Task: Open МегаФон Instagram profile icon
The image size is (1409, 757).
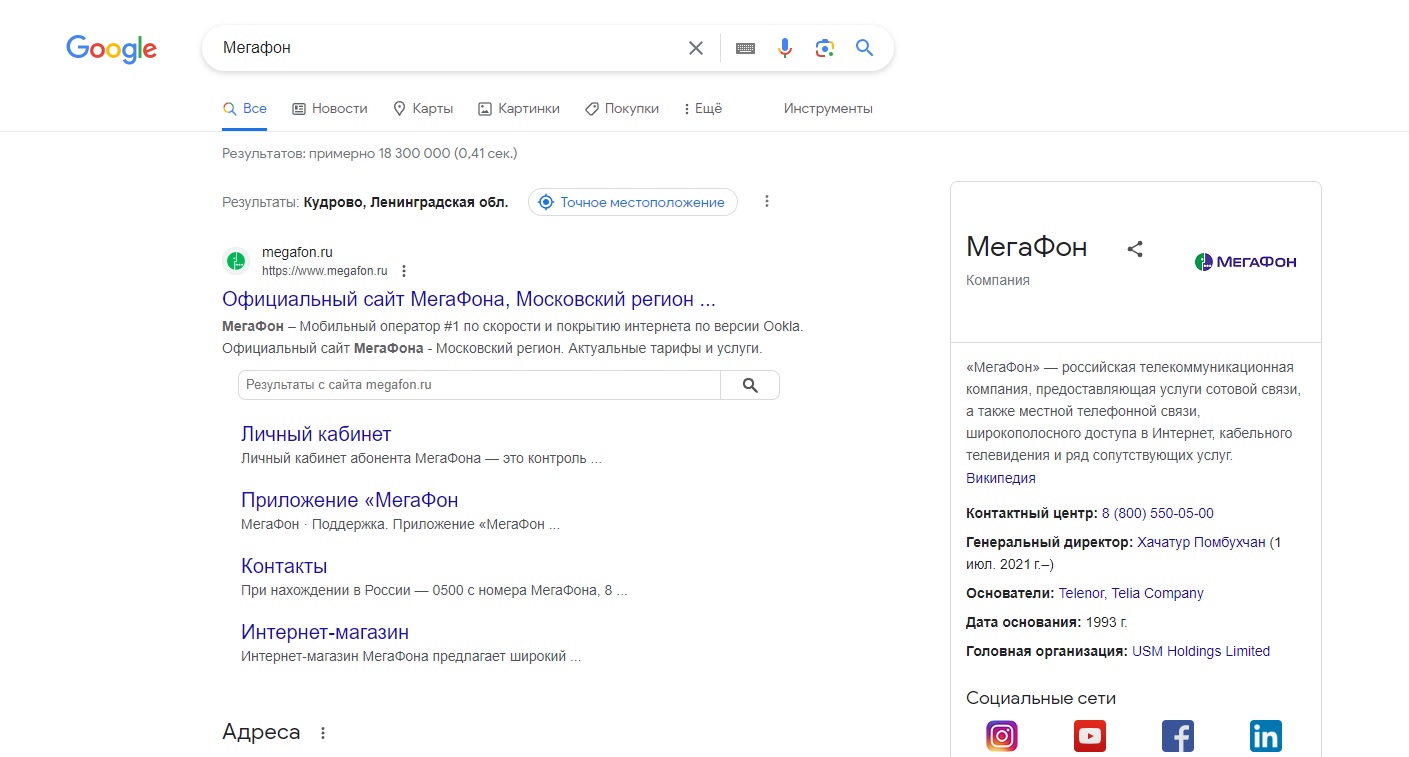Action: pyautogui.click(x=1002, y=736)
